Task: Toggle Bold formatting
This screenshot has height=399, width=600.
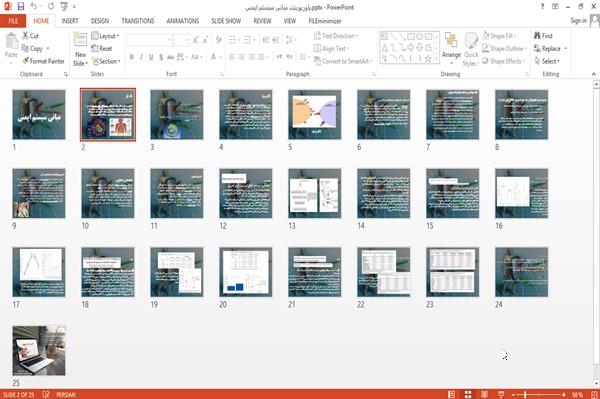Action: (x=132, y=57)
